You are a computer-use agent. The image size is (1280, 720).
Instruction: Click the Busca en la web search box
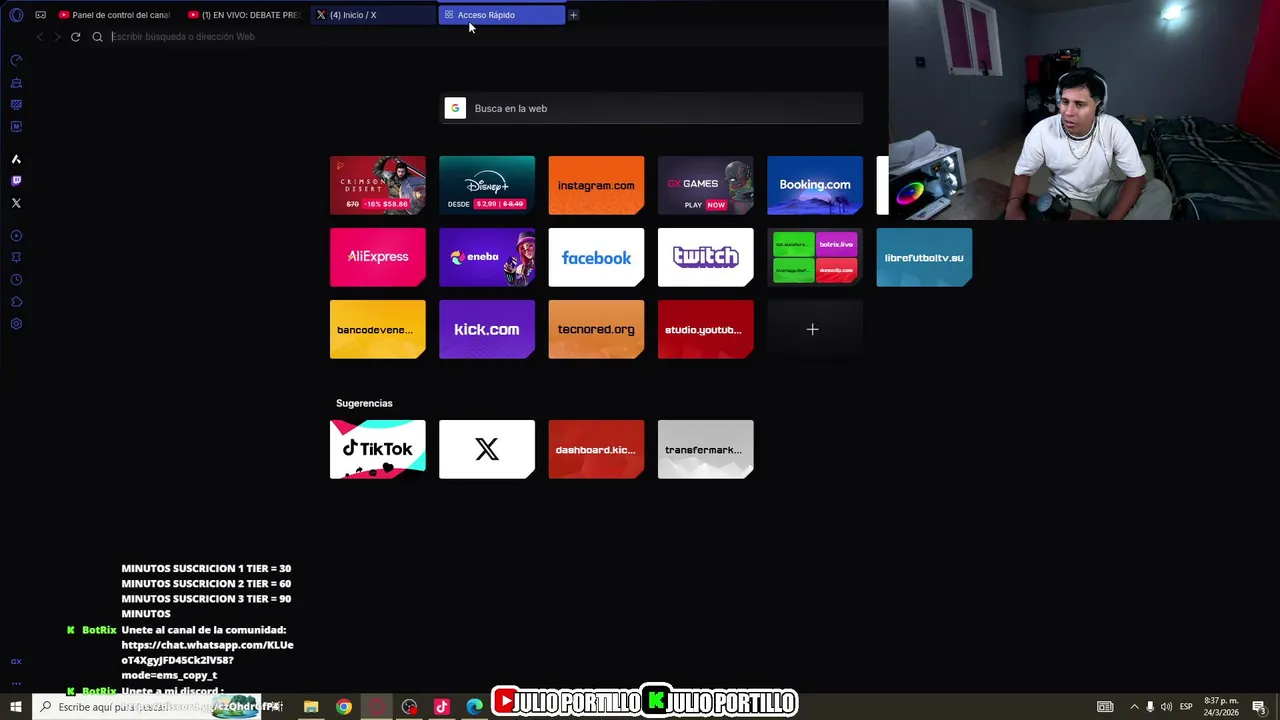coord(652,108)
